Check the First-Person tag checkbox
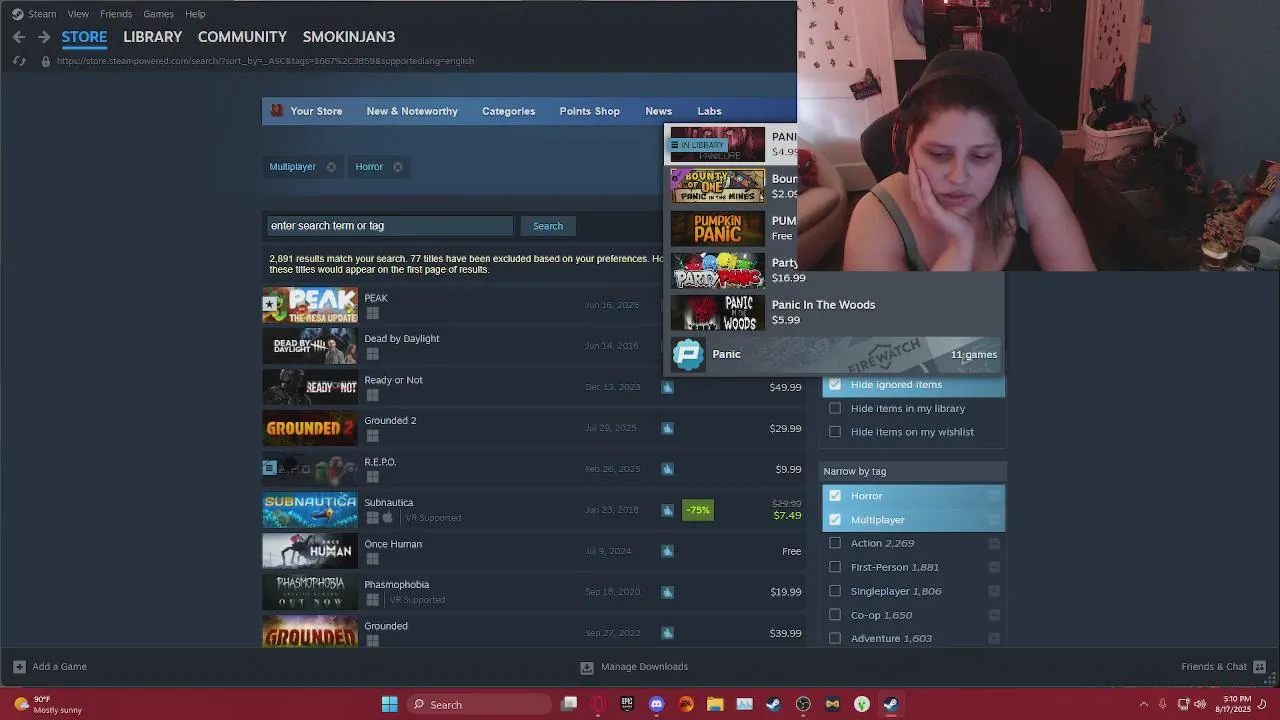This screenshot has width=1280, height=720. click(835, 567)
